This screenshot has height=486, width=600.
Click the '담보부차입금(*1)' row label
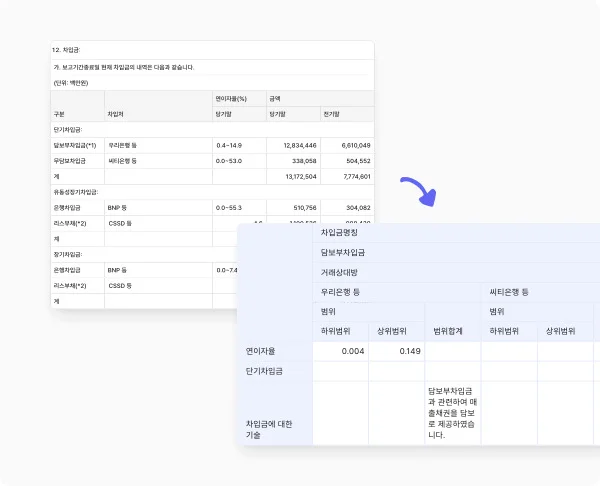click(x=76, y=145)
